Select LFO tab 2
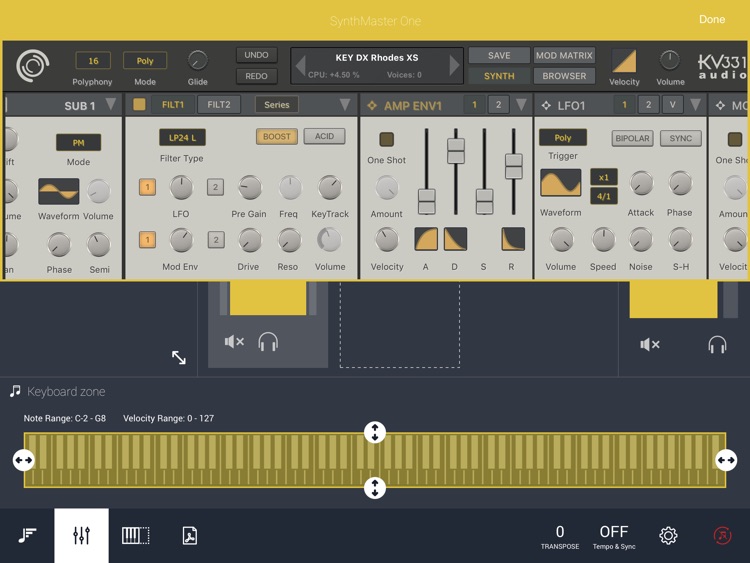 648,105
